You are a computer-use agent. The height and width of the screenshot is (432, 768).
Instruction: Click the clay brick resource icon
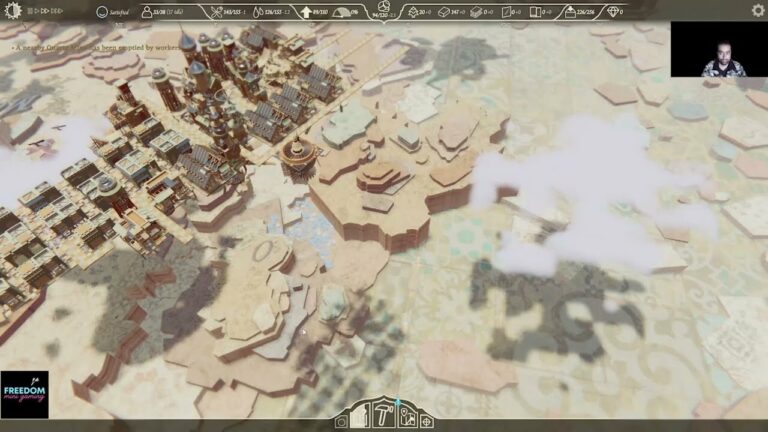click(444, 12)
